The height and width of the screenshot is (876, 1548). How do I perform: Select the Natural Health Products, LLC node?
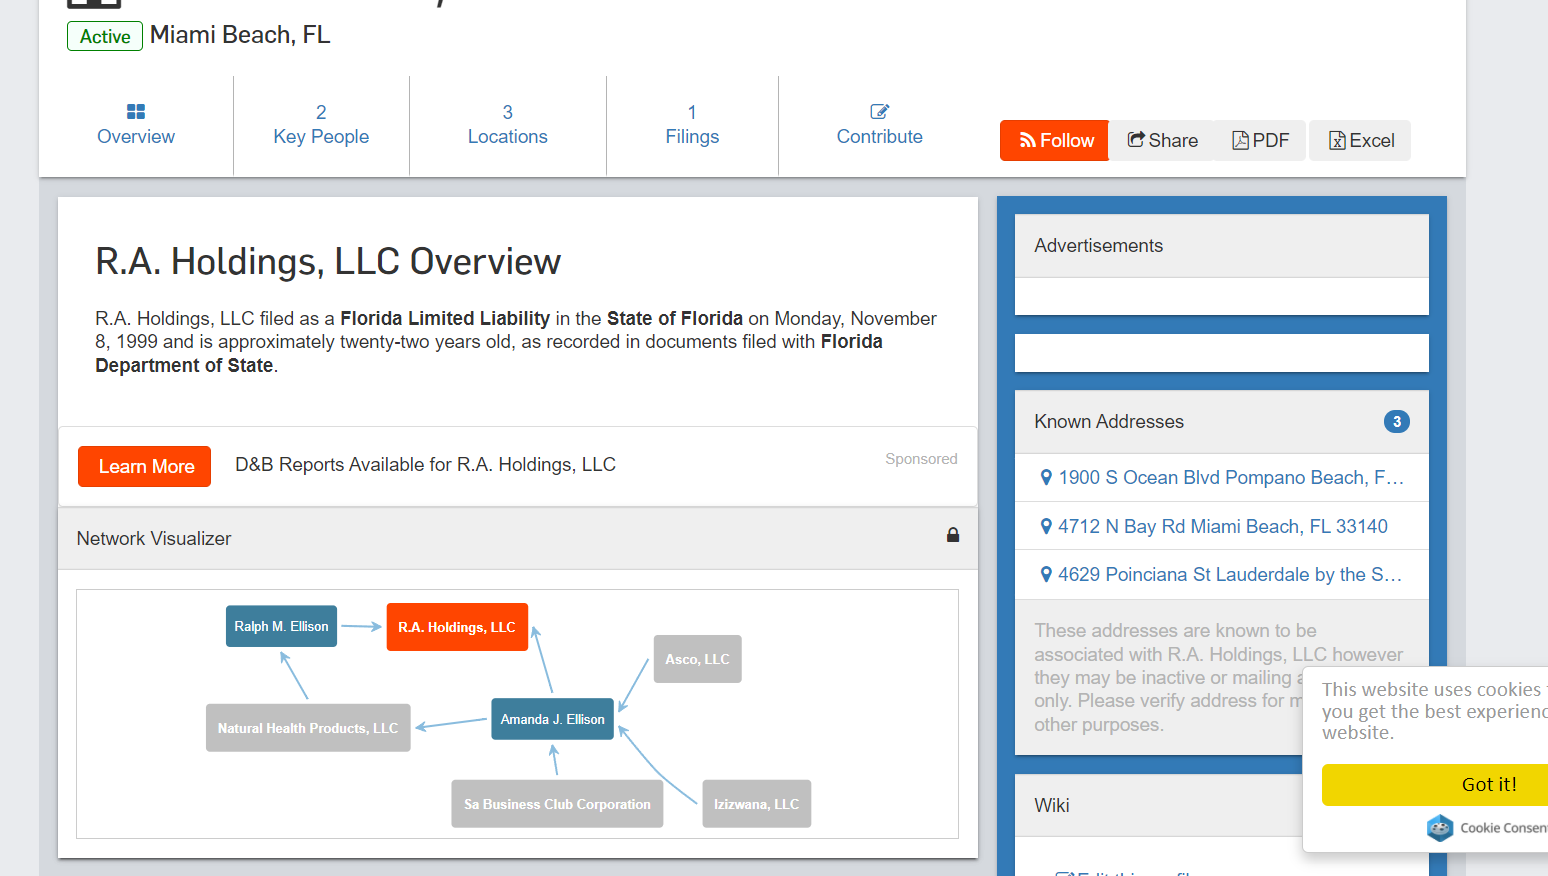point(308,728)
